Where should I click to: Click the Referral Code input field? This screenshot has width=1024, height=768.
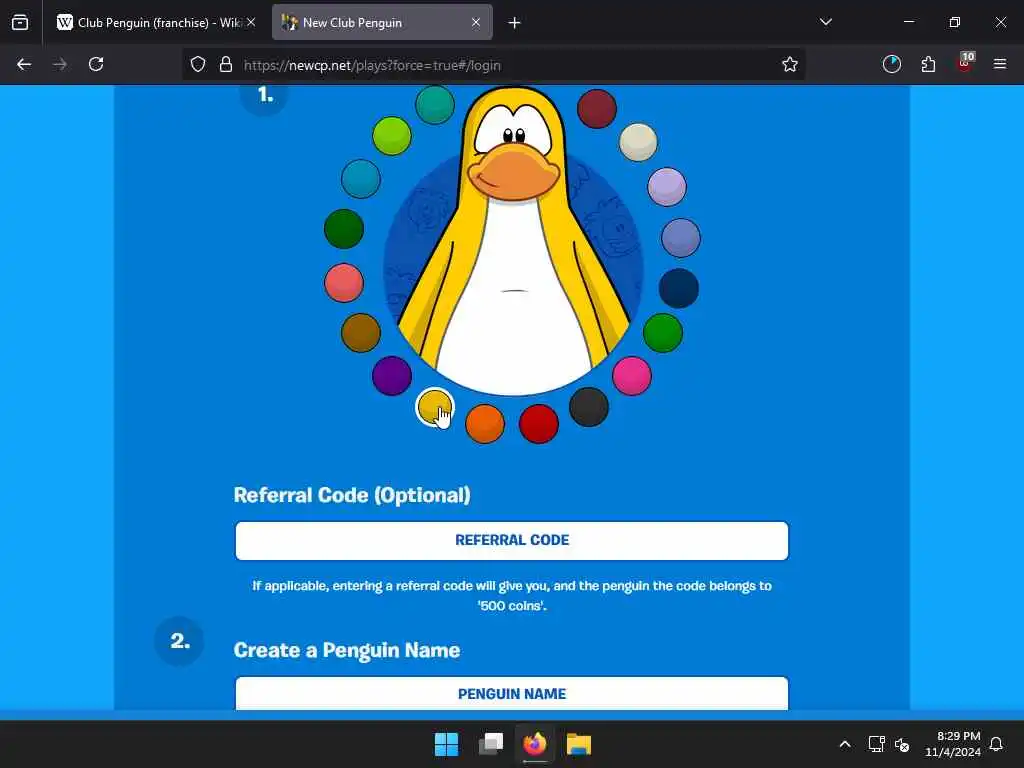(x=512, y=541)
